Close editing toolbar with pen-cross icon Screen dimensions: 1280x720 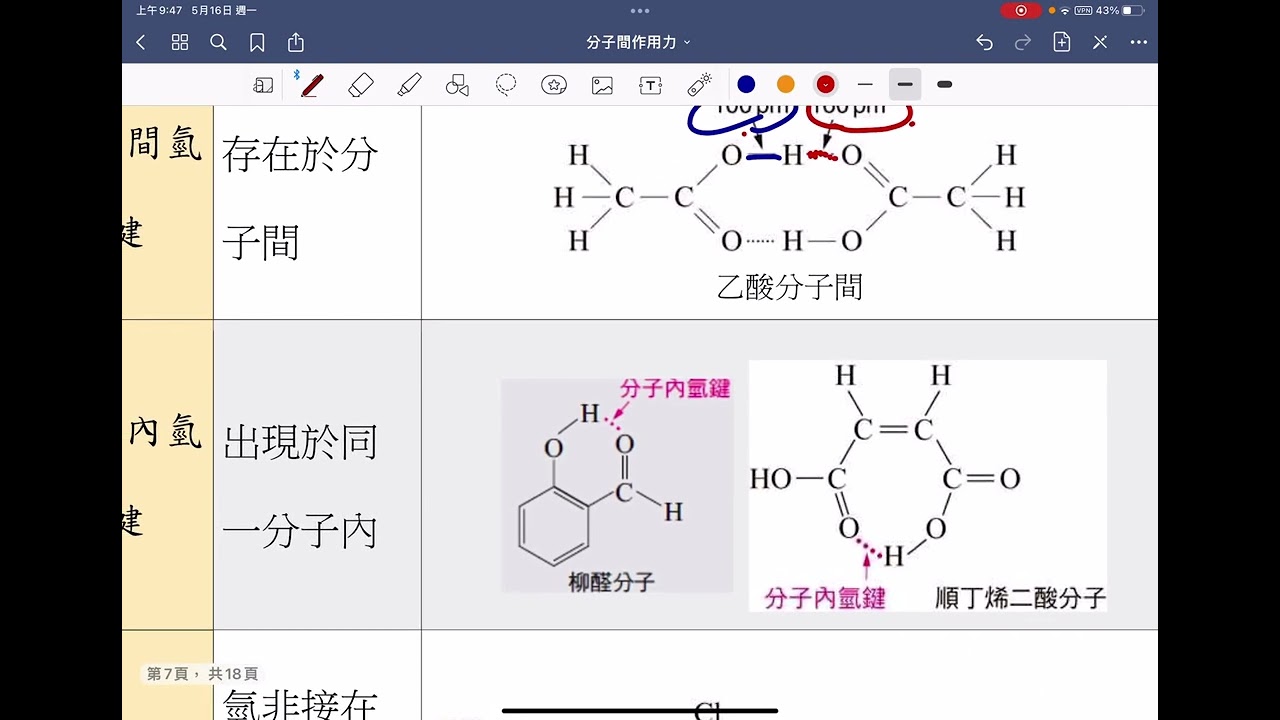(1100, 42)
